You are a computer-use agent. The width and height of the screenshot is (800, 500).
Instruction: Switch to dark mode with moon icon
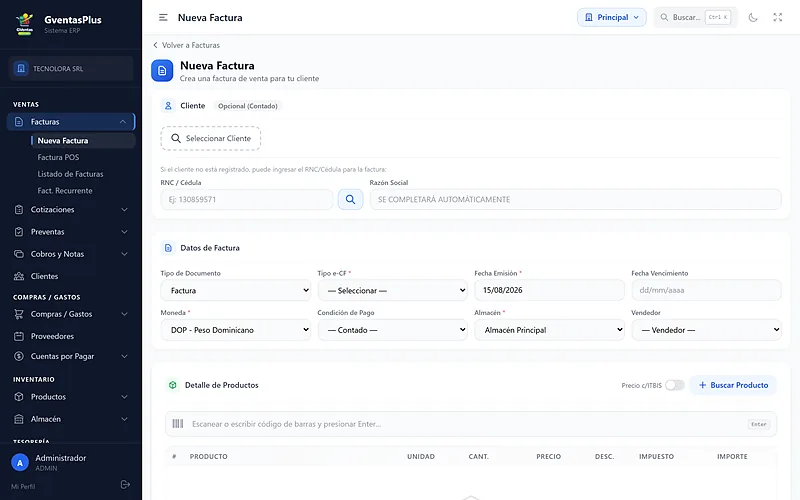point(753,17)
